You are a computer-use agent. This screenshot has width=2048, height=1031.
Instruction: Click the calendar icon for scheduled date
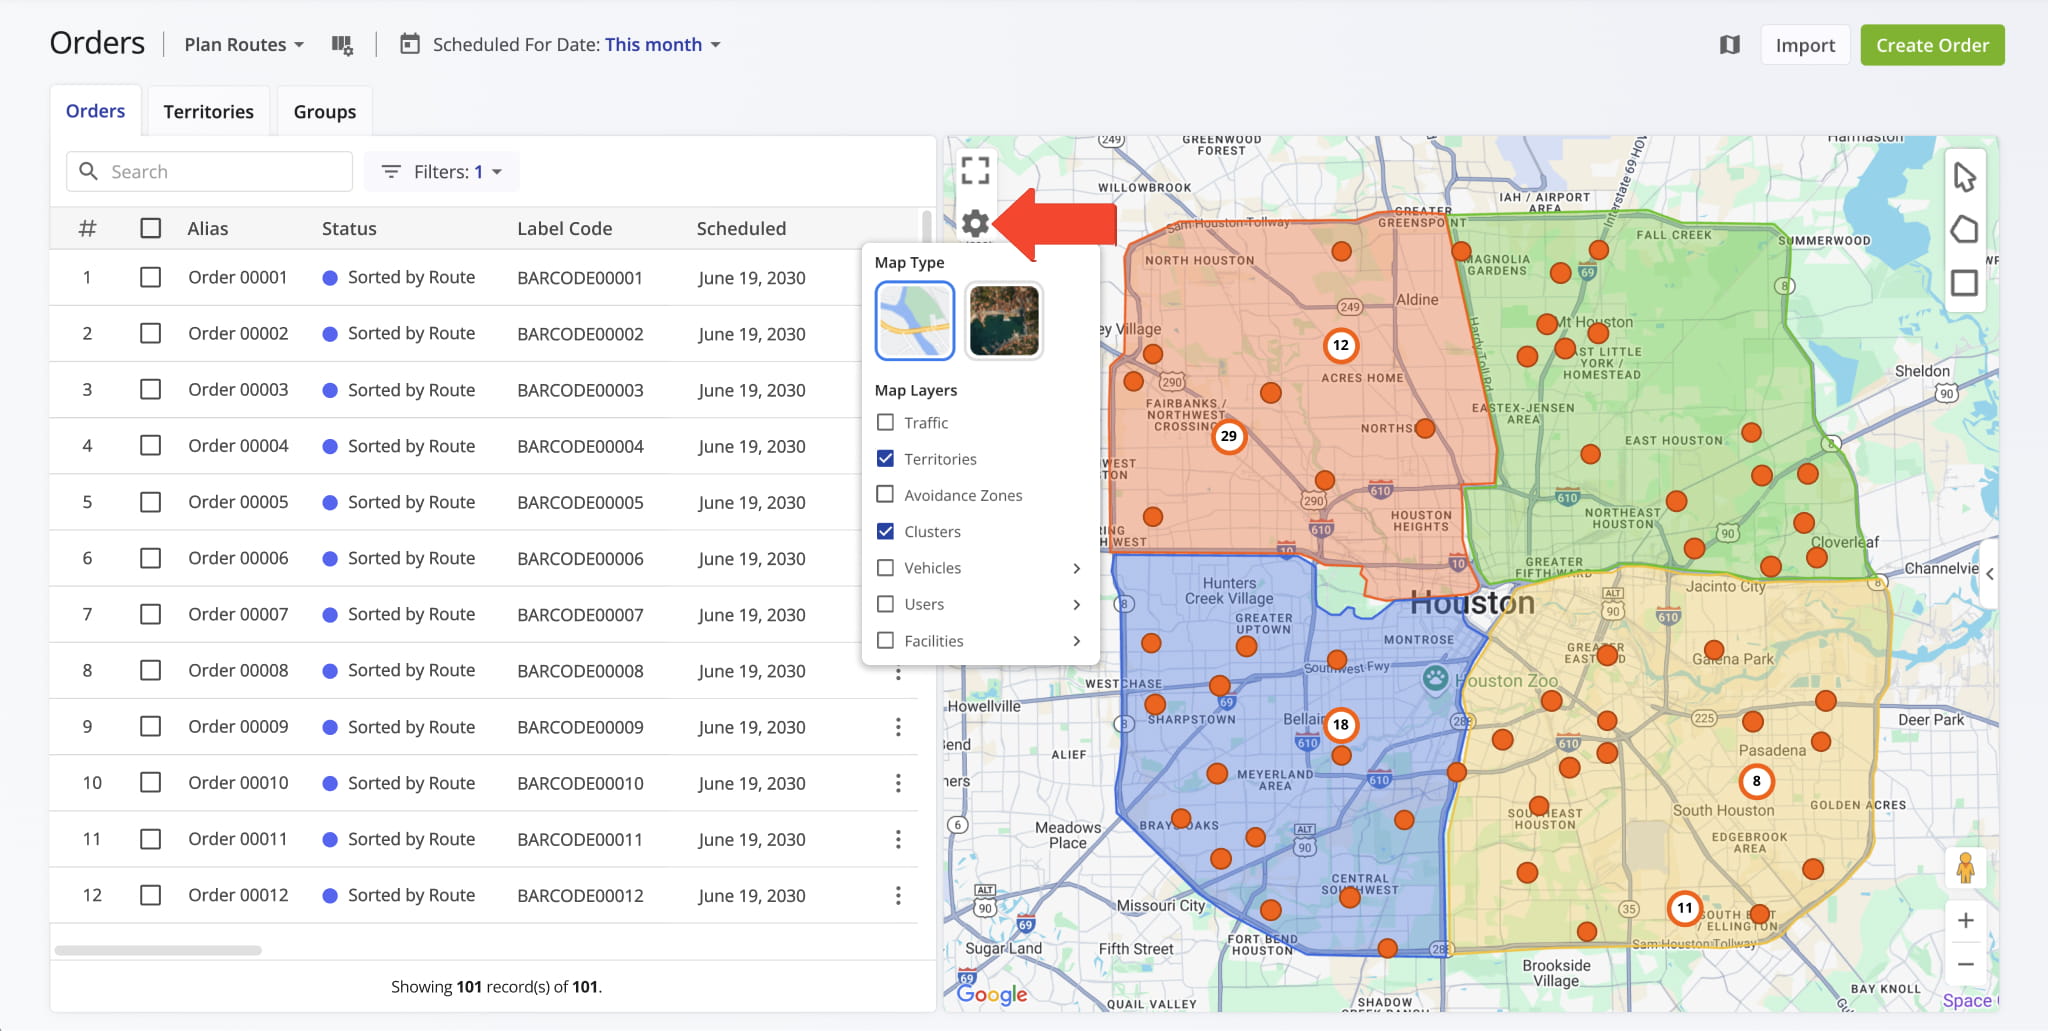click(x=410, y=44)
